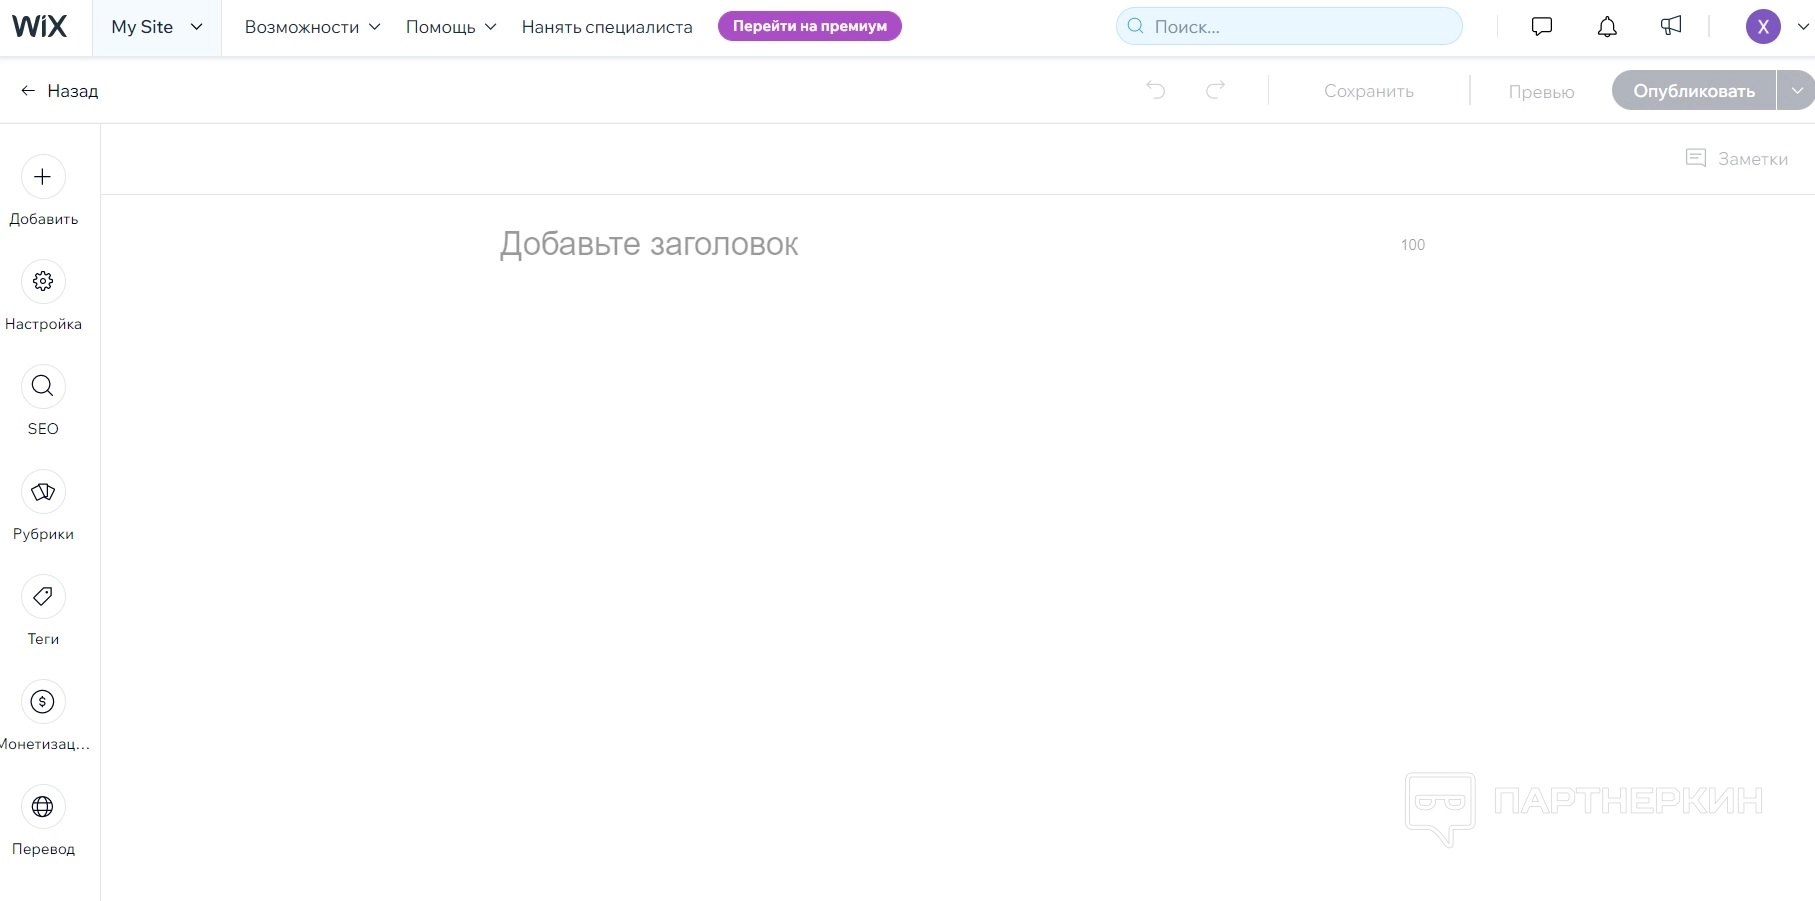Open the Рубрики categories icon
1815x901 pixels.
[x=43, y=492]
